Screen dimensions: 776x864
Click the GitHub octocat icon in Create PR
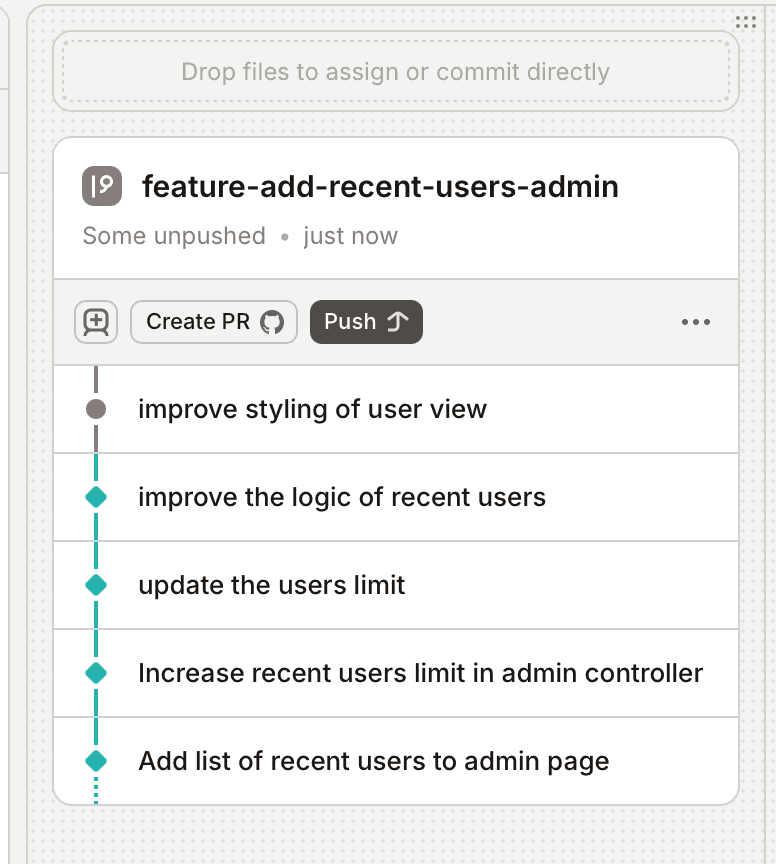click(x=269, y=322)
